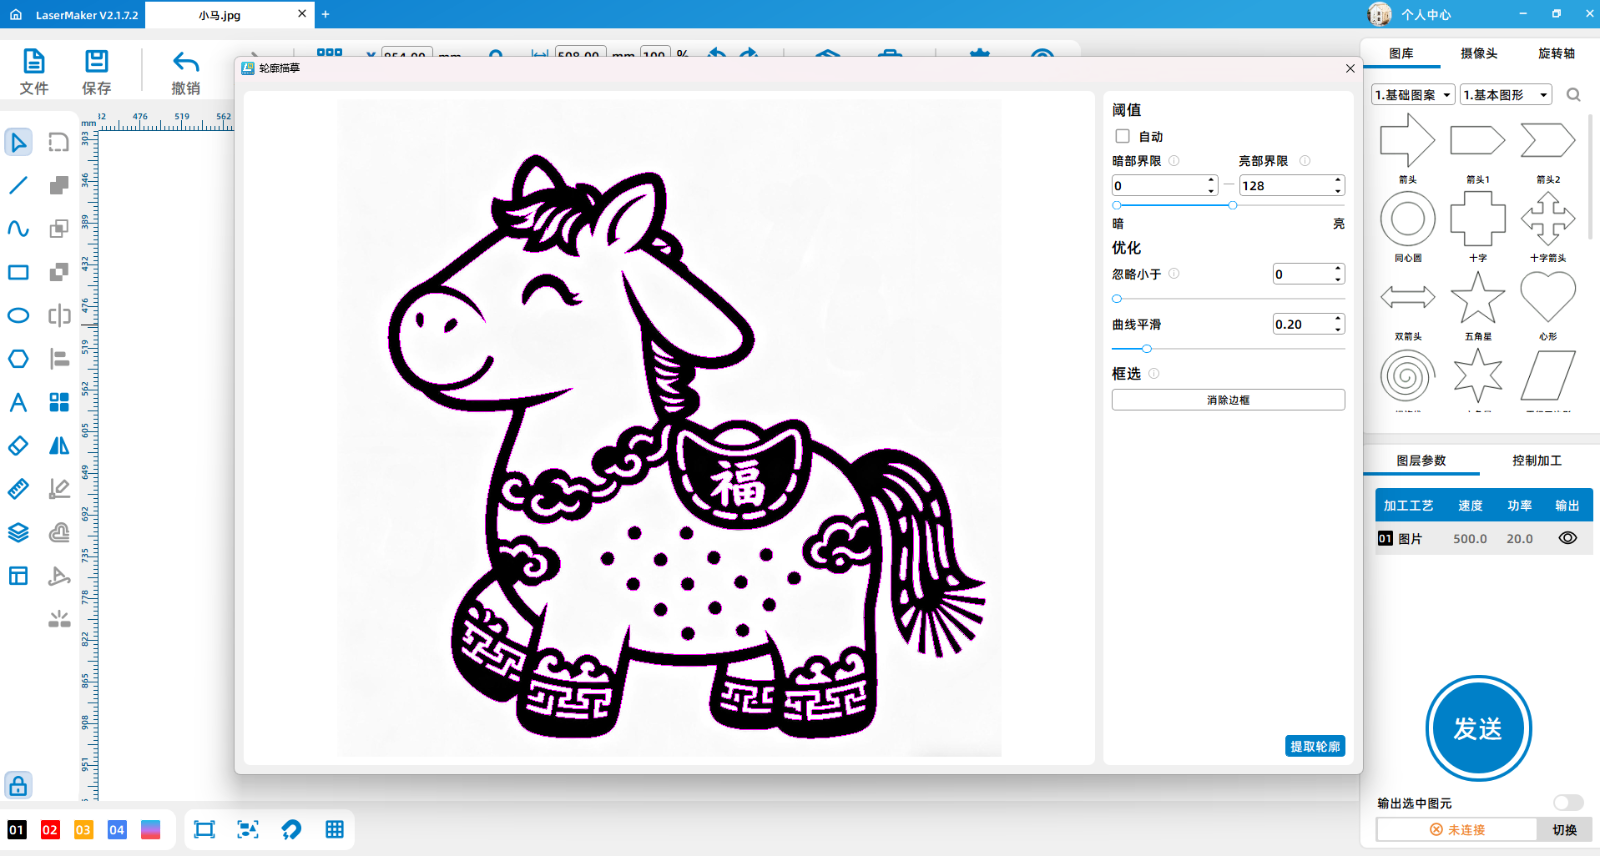Expand the basic shapes dropdown

1505,95
